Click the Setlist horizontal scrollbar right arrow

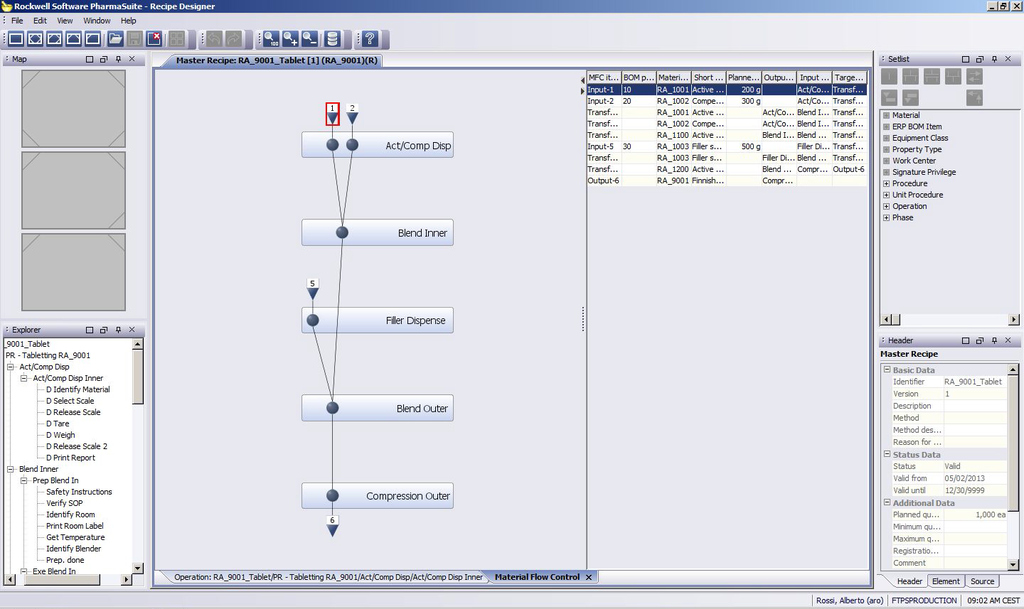1014,320
